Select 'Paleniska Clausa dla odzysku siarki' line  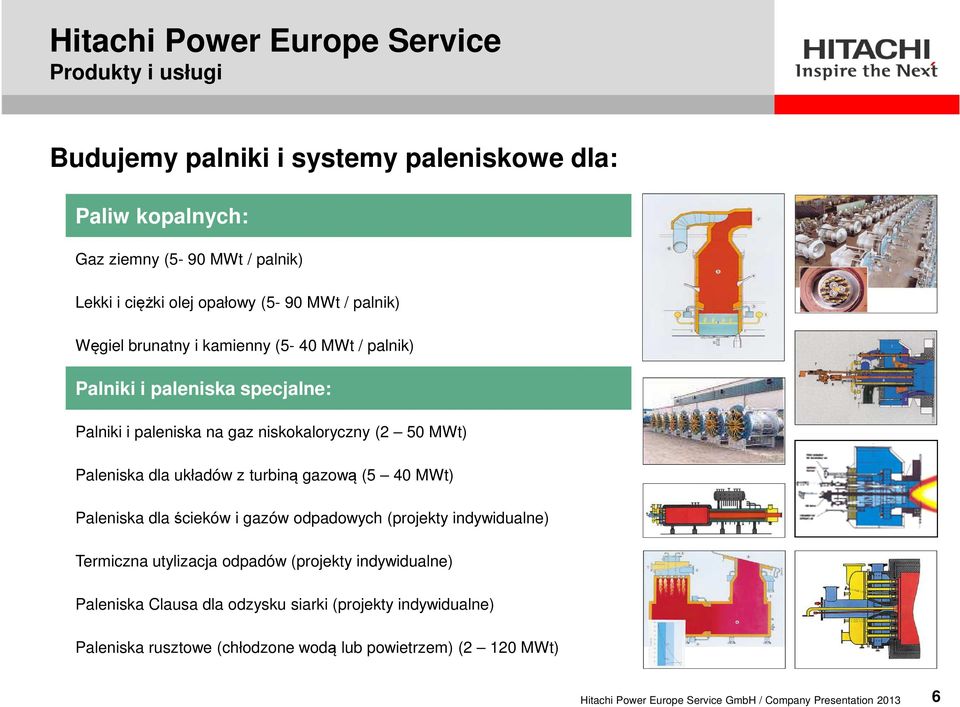(x=285, y=605)
